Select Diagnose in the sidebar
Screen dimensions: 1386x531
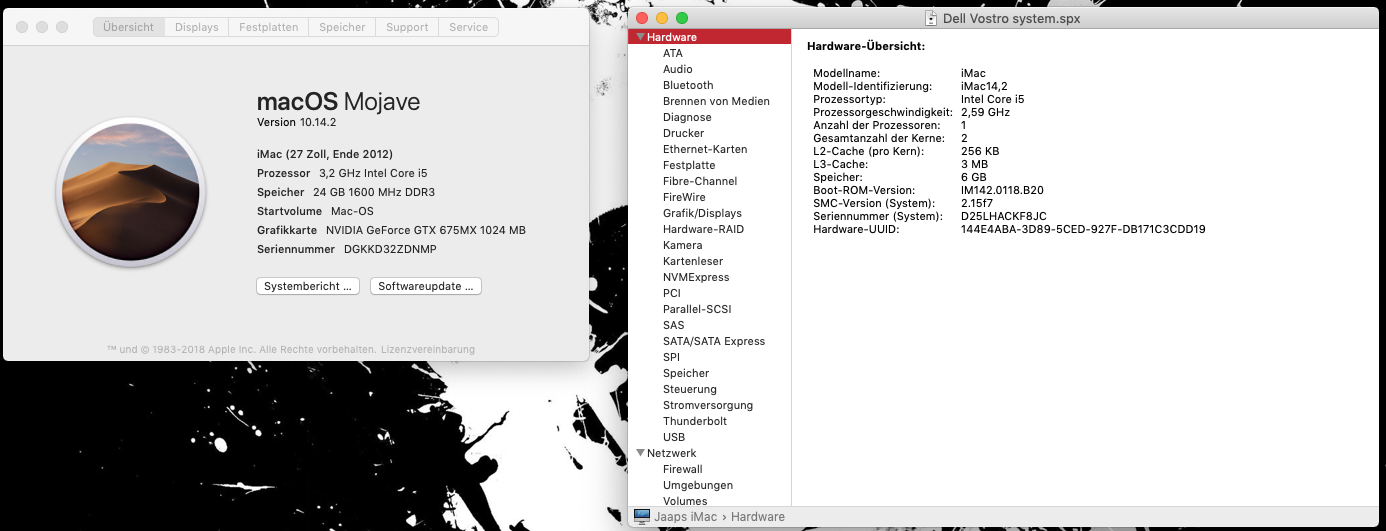click(x=710, y=117)
